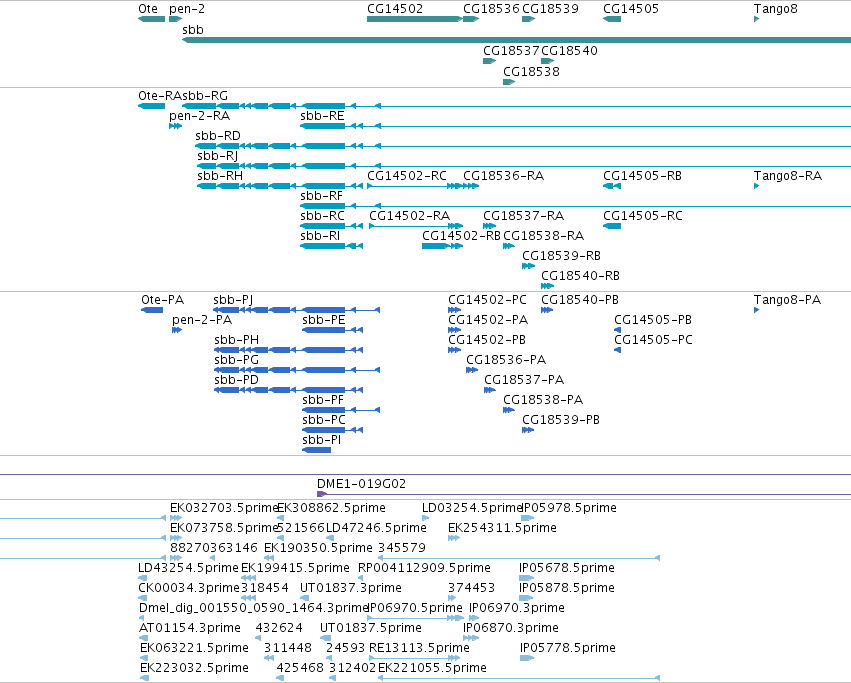
Task: Select the CG14502 gene bar
Action: pos(415,19)
